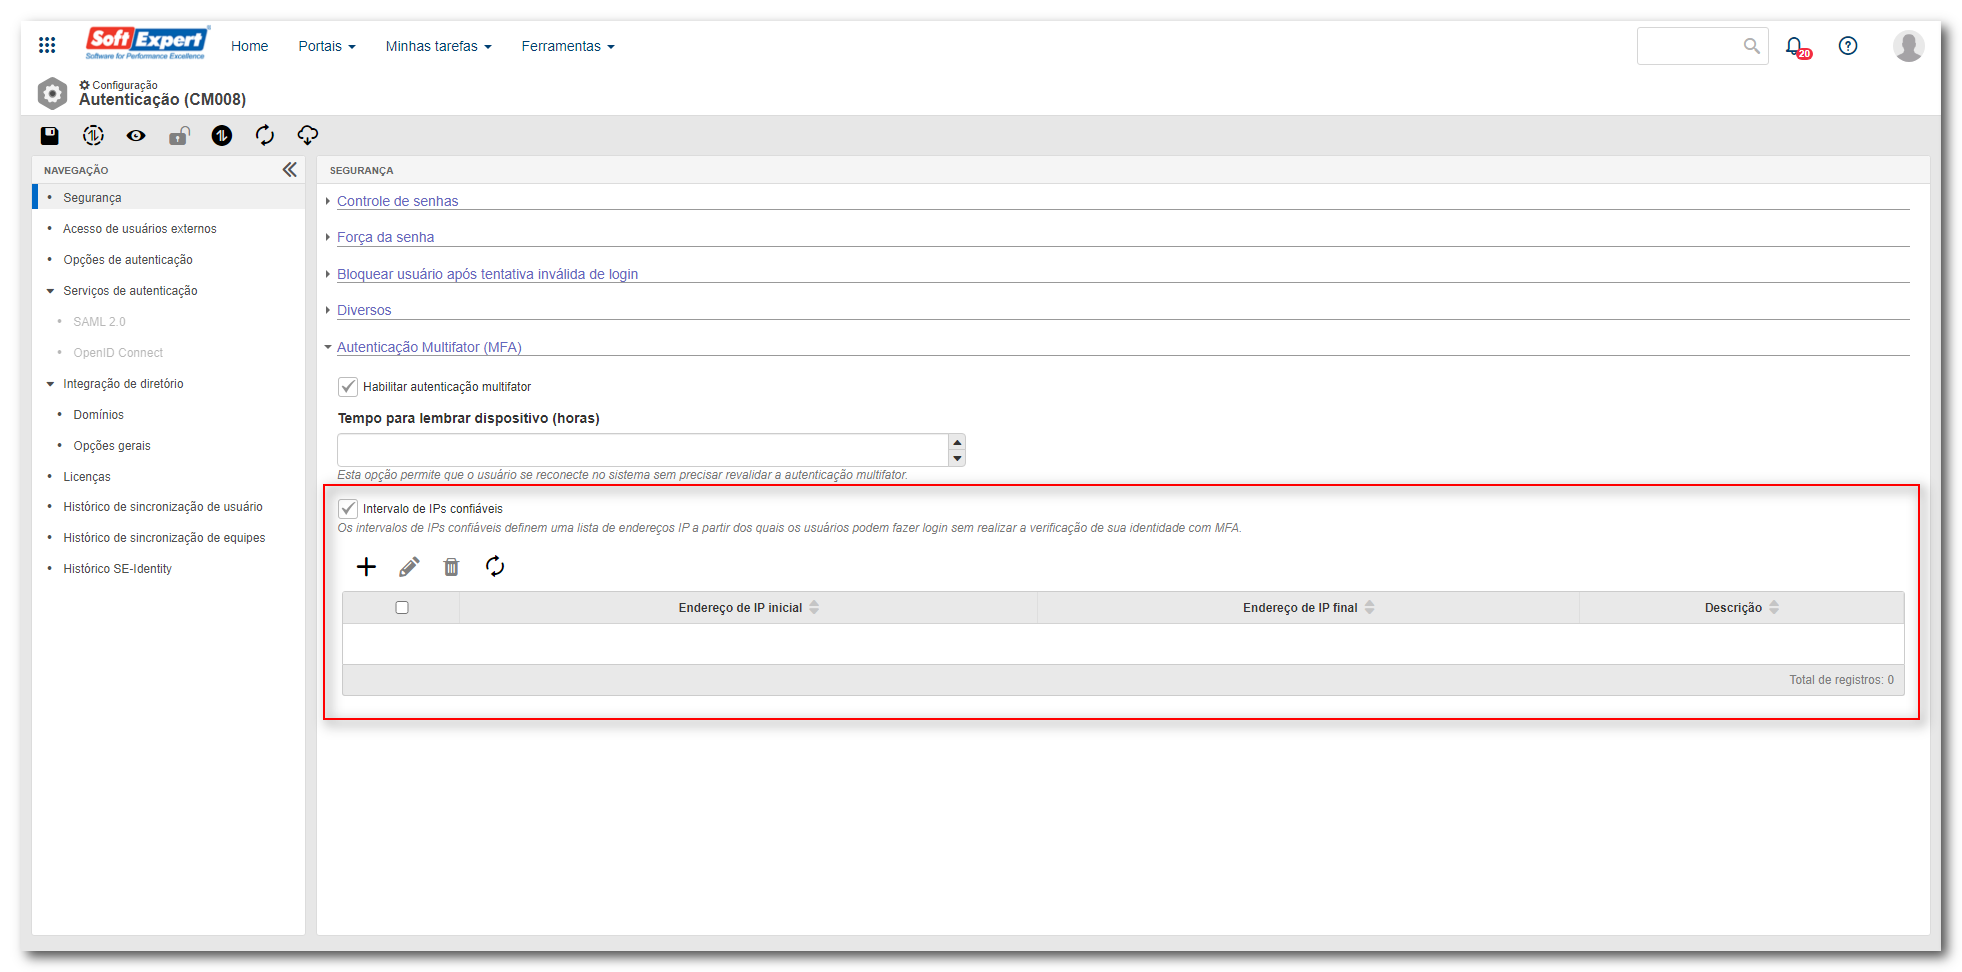Viewport: 1962px width, 972px height.
Task: Expand Controle de senhas section
Action: [x=397, y=201]
